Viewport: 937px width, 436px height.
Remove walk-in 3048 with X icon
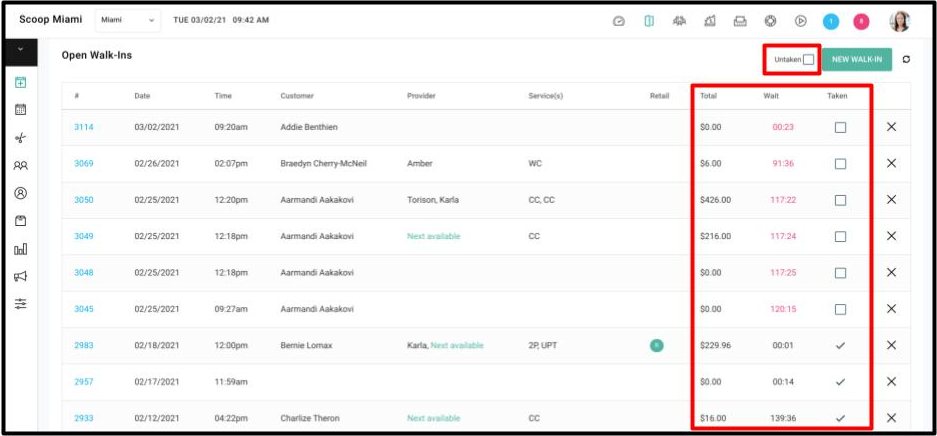pyautogui.click(x=891, y=272)
